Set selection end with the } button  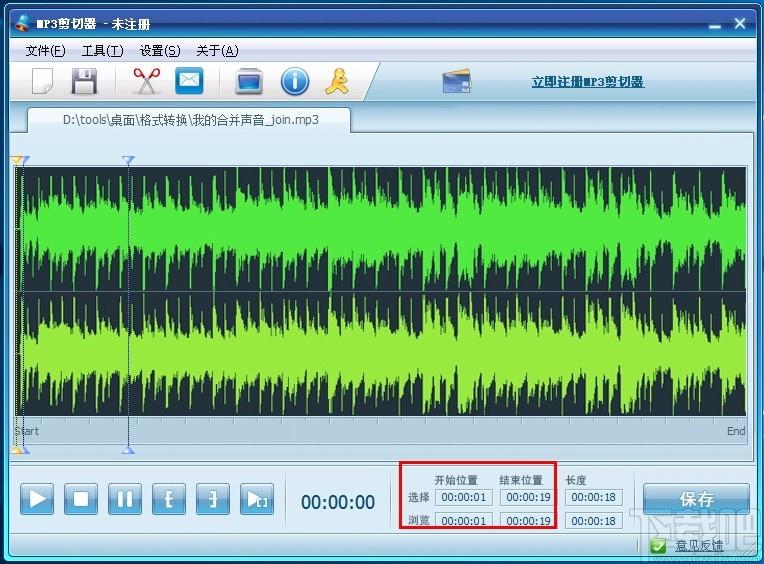pyautogui.click(x=212, y=499)
